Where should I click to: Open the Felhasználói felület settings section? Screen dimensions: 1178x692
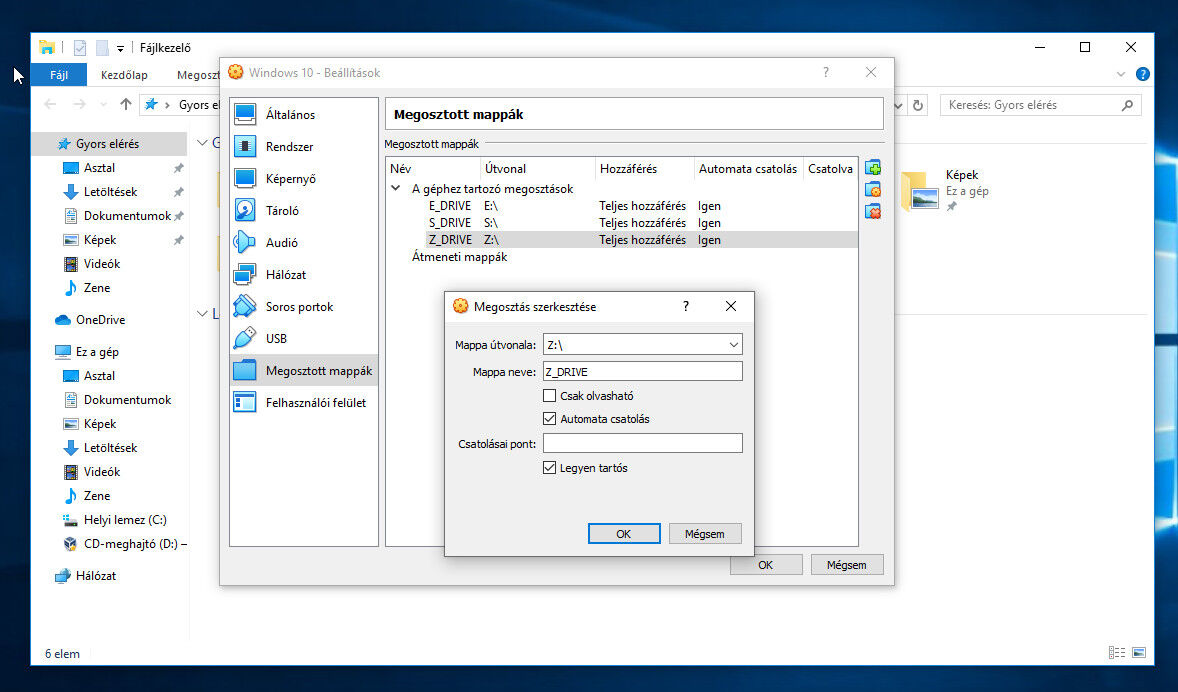(304, 403)
